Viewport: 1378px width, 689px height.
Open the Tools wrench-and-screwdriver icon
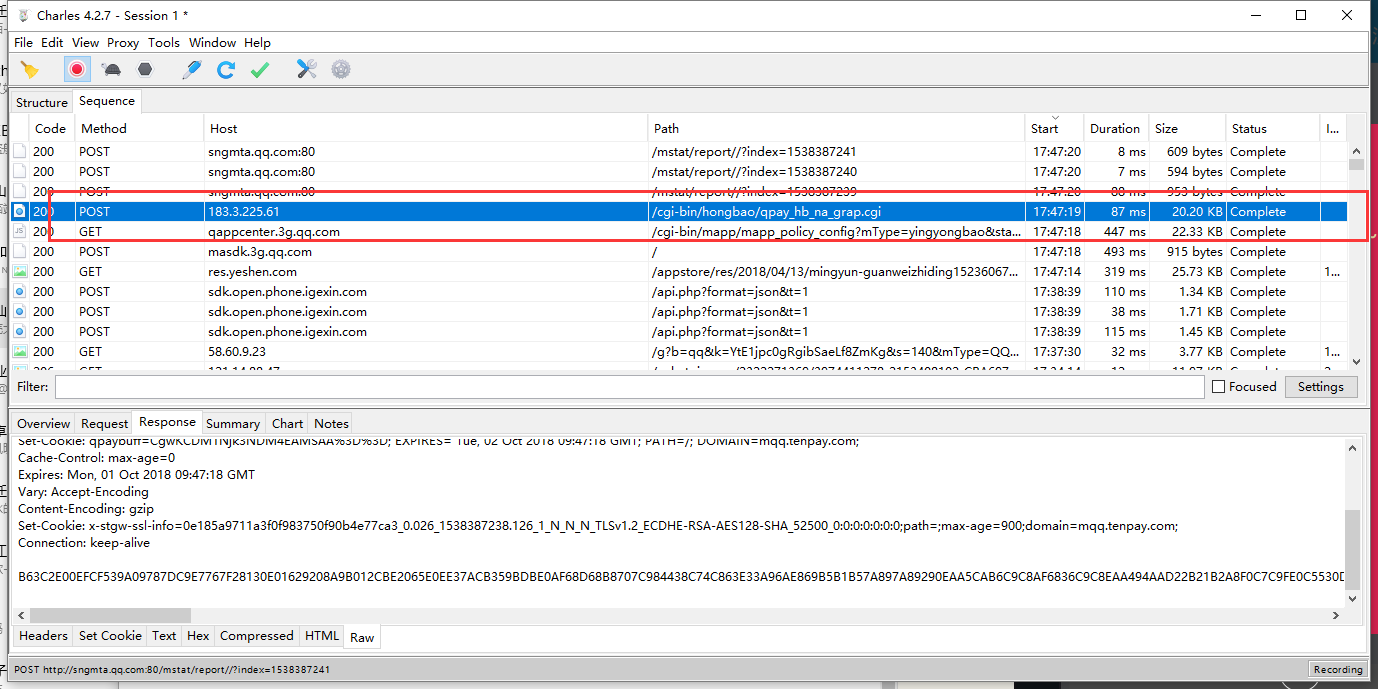(307, 69)
